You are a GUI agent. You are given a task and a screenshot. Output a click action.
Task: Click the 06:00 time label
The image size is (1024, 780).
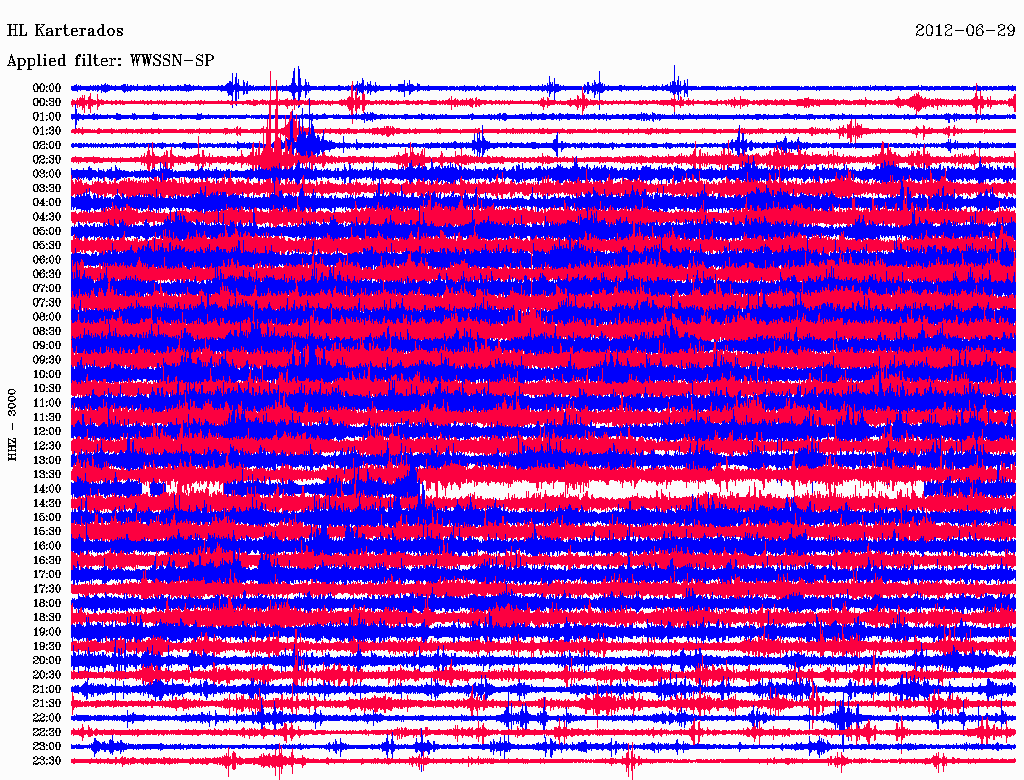(47, 260)
